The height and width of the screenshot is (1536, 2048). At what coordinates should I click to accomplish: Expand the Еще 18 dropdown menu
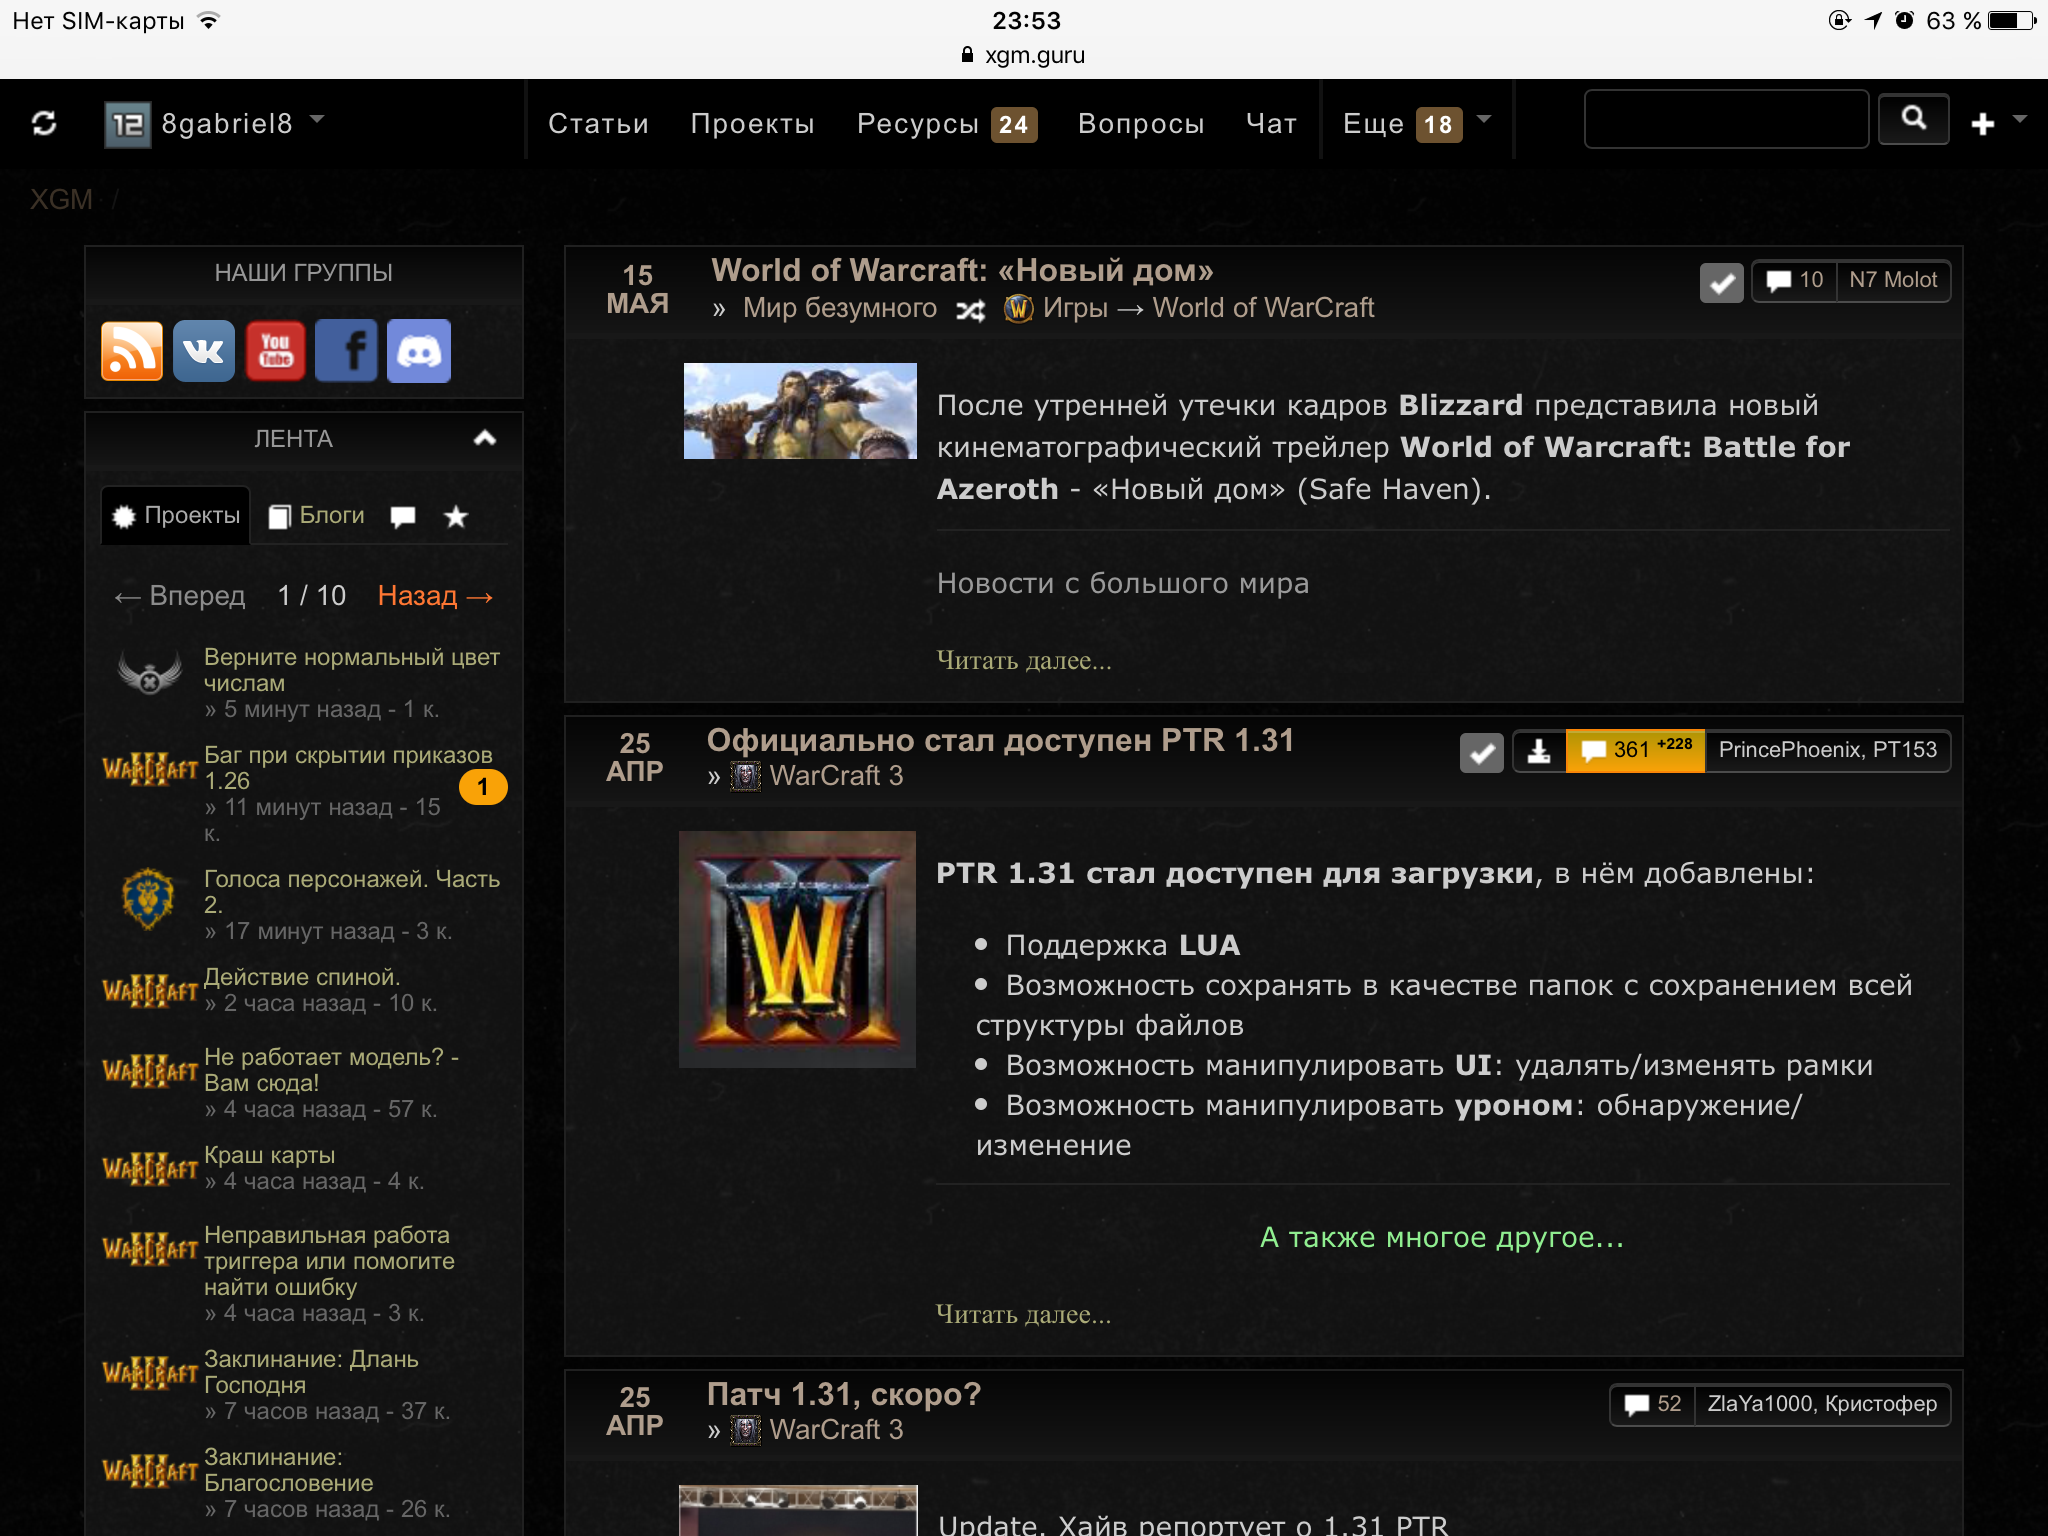1417,124
